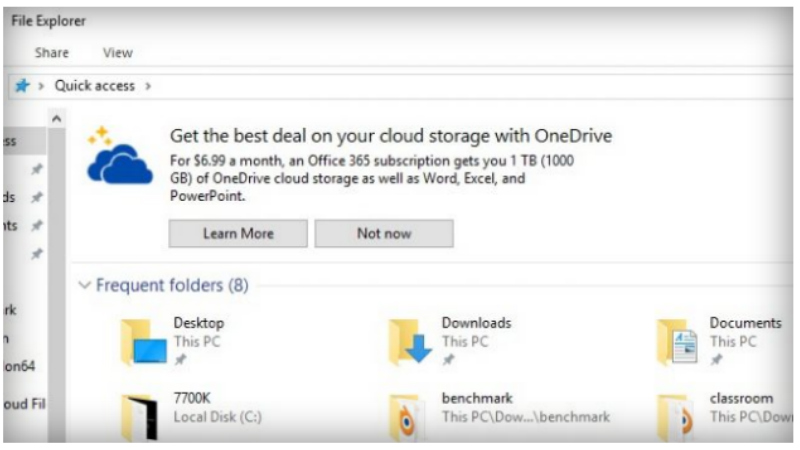
Task: Expand the Quick access breadcrumb chevron
Action: click(x=148, y=86)
